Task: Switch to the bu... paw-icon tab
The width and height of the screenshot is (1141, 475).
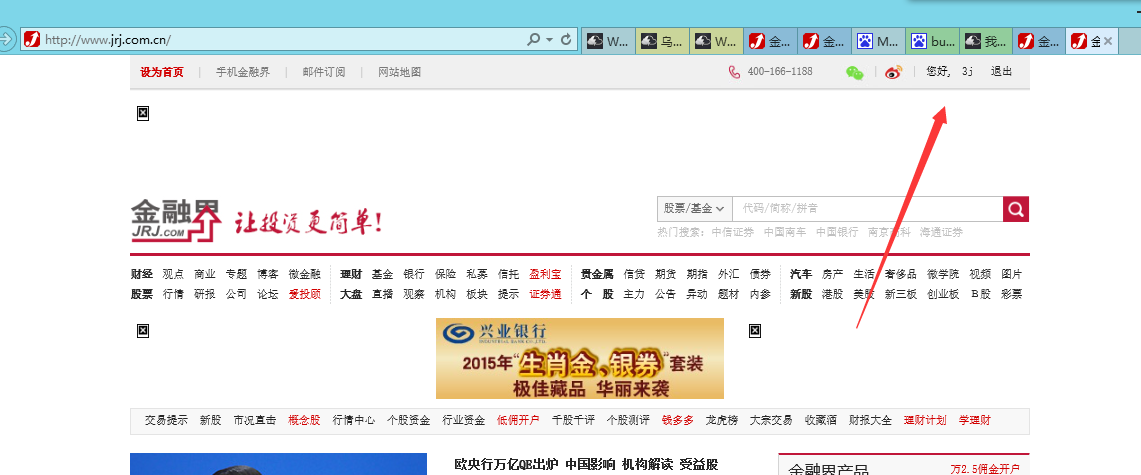Action: [932, 41]
